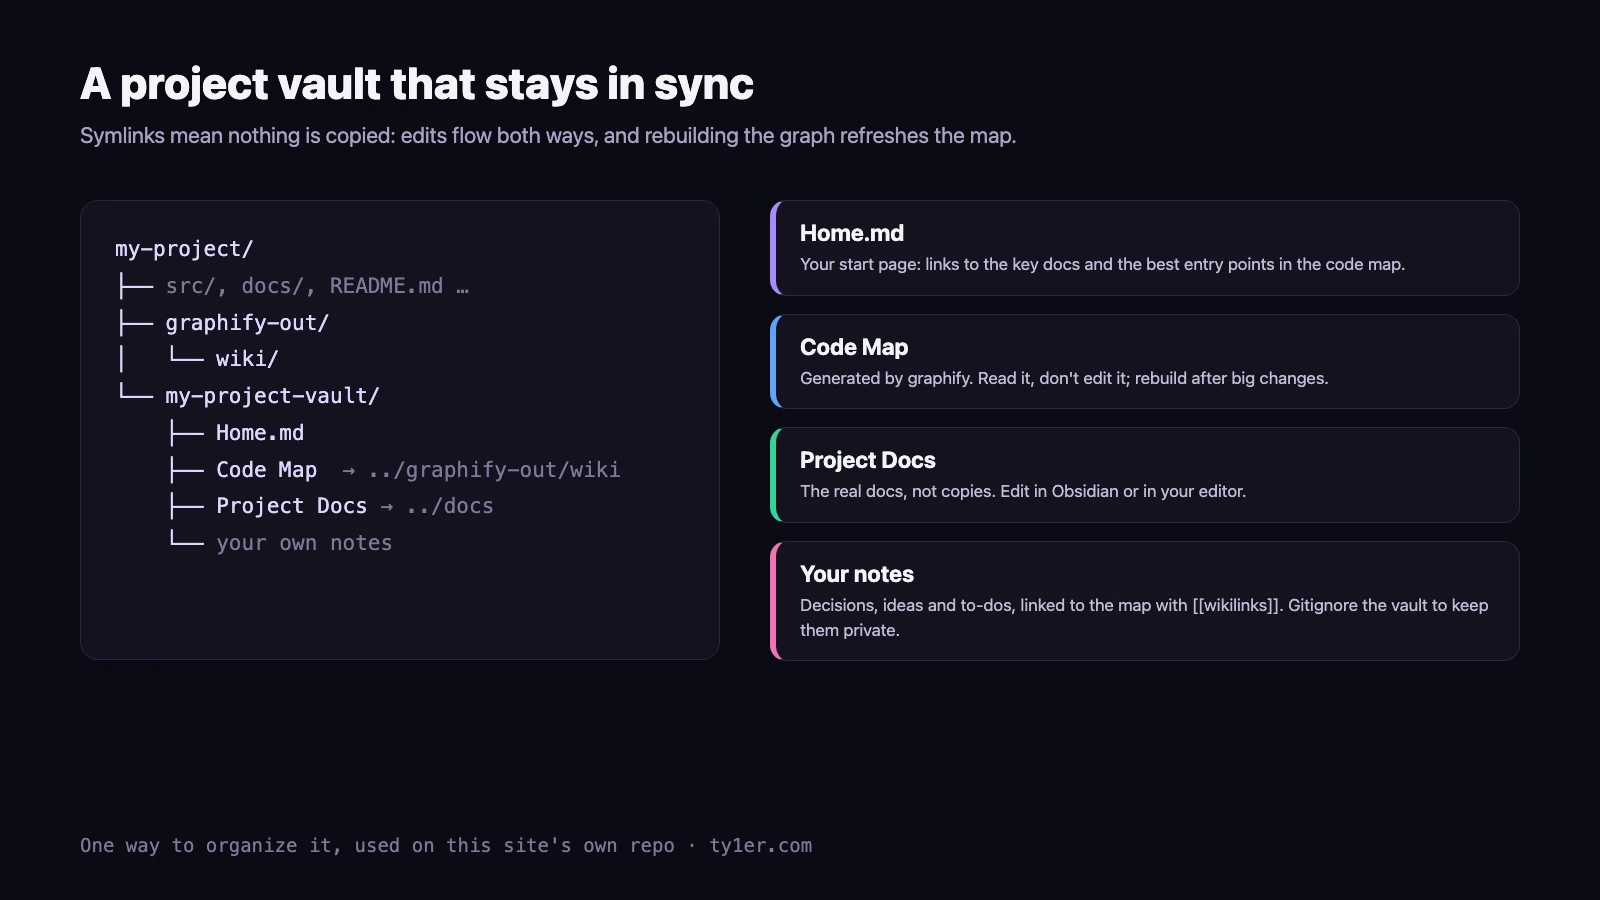Click the 'The real docs, not copies' description
This screenshot has height=900, width=1600.
1023,491
